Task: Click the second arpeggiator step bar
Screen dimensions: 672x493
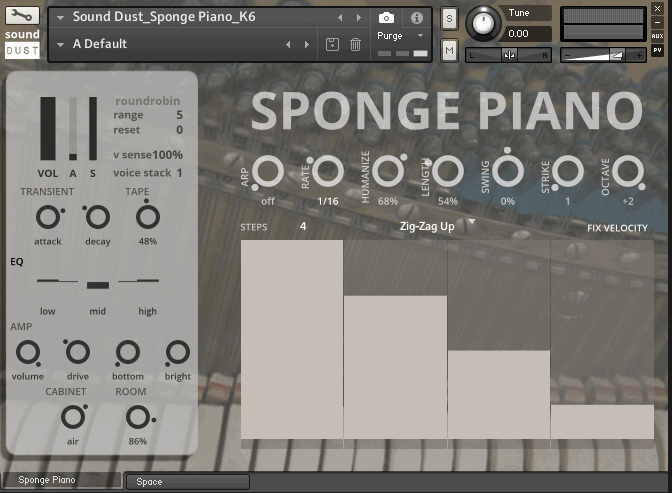Action: [x=395, y=367]
